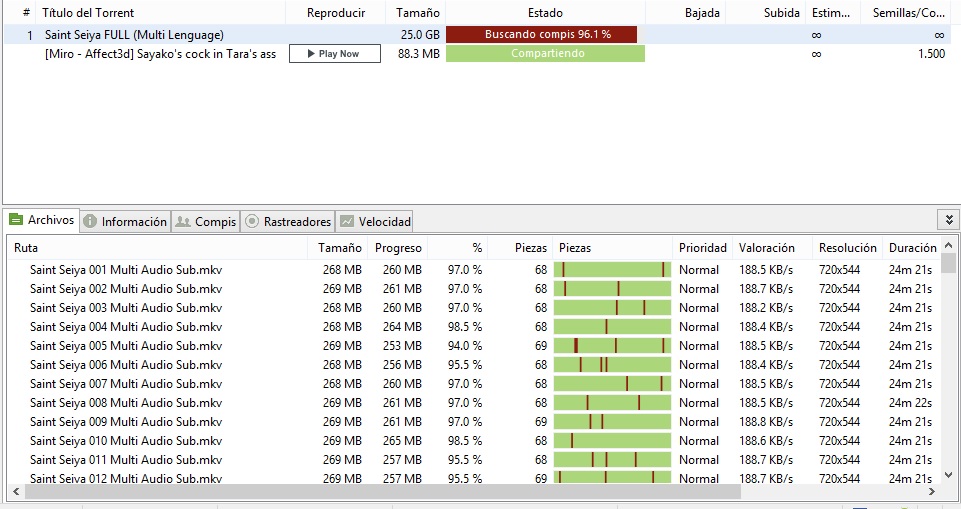The height and width of the screenshot is (509, 961).
Task: Click the file list down scroll arrow
Action: coord(948,475)
